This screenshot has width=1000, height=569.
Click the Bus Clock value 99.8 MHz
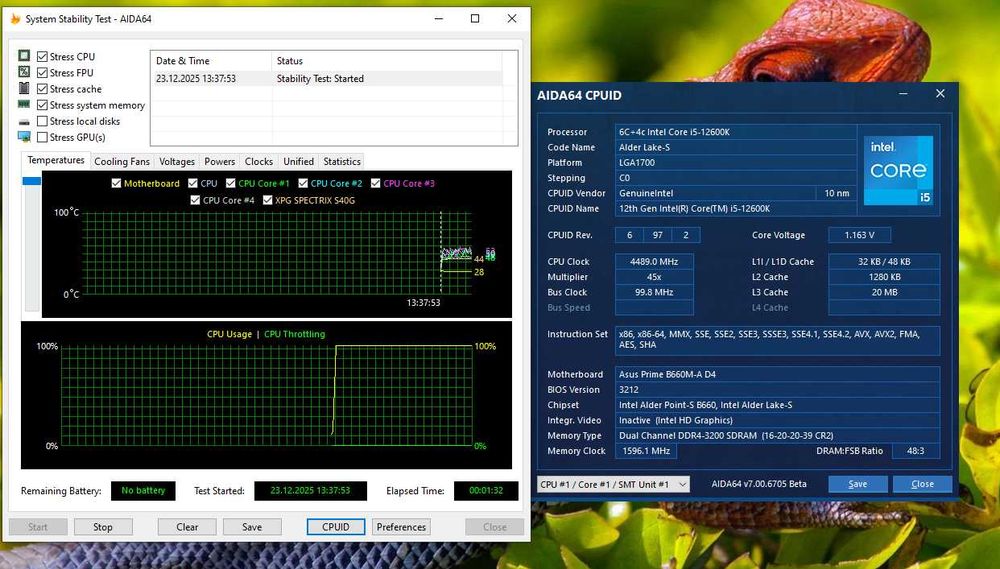[654, 292]
